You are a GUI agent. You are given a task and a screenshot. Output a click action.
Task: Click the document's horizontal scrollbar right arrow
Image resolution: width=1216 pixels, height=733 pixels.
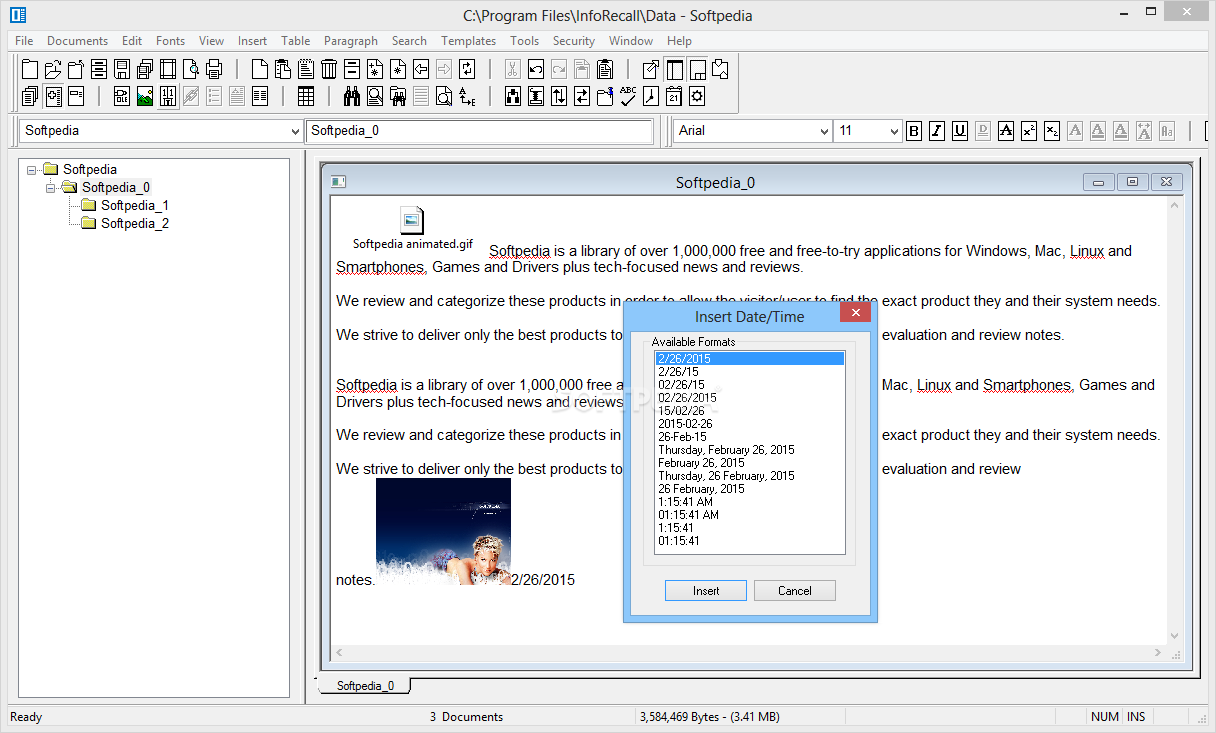[1160, 653]
